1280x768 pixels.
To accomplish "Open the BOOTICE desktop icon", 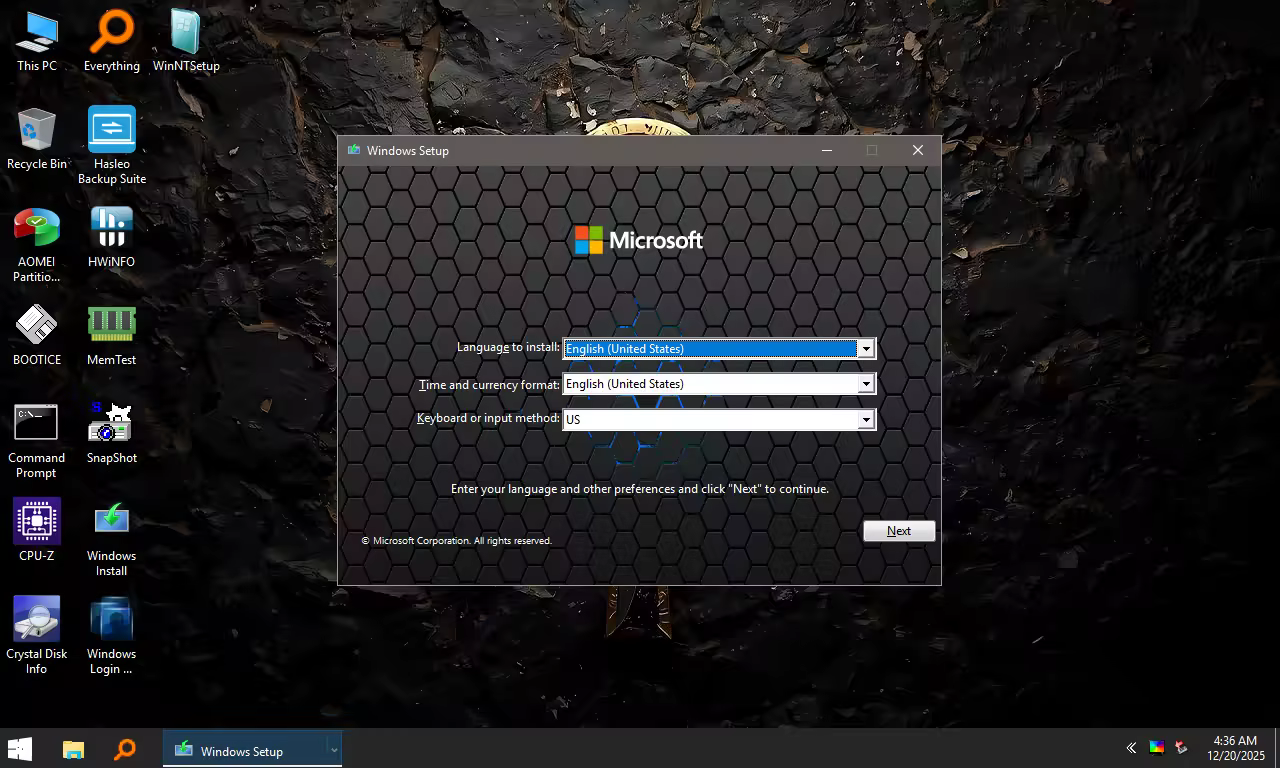I will pos(37,325).
